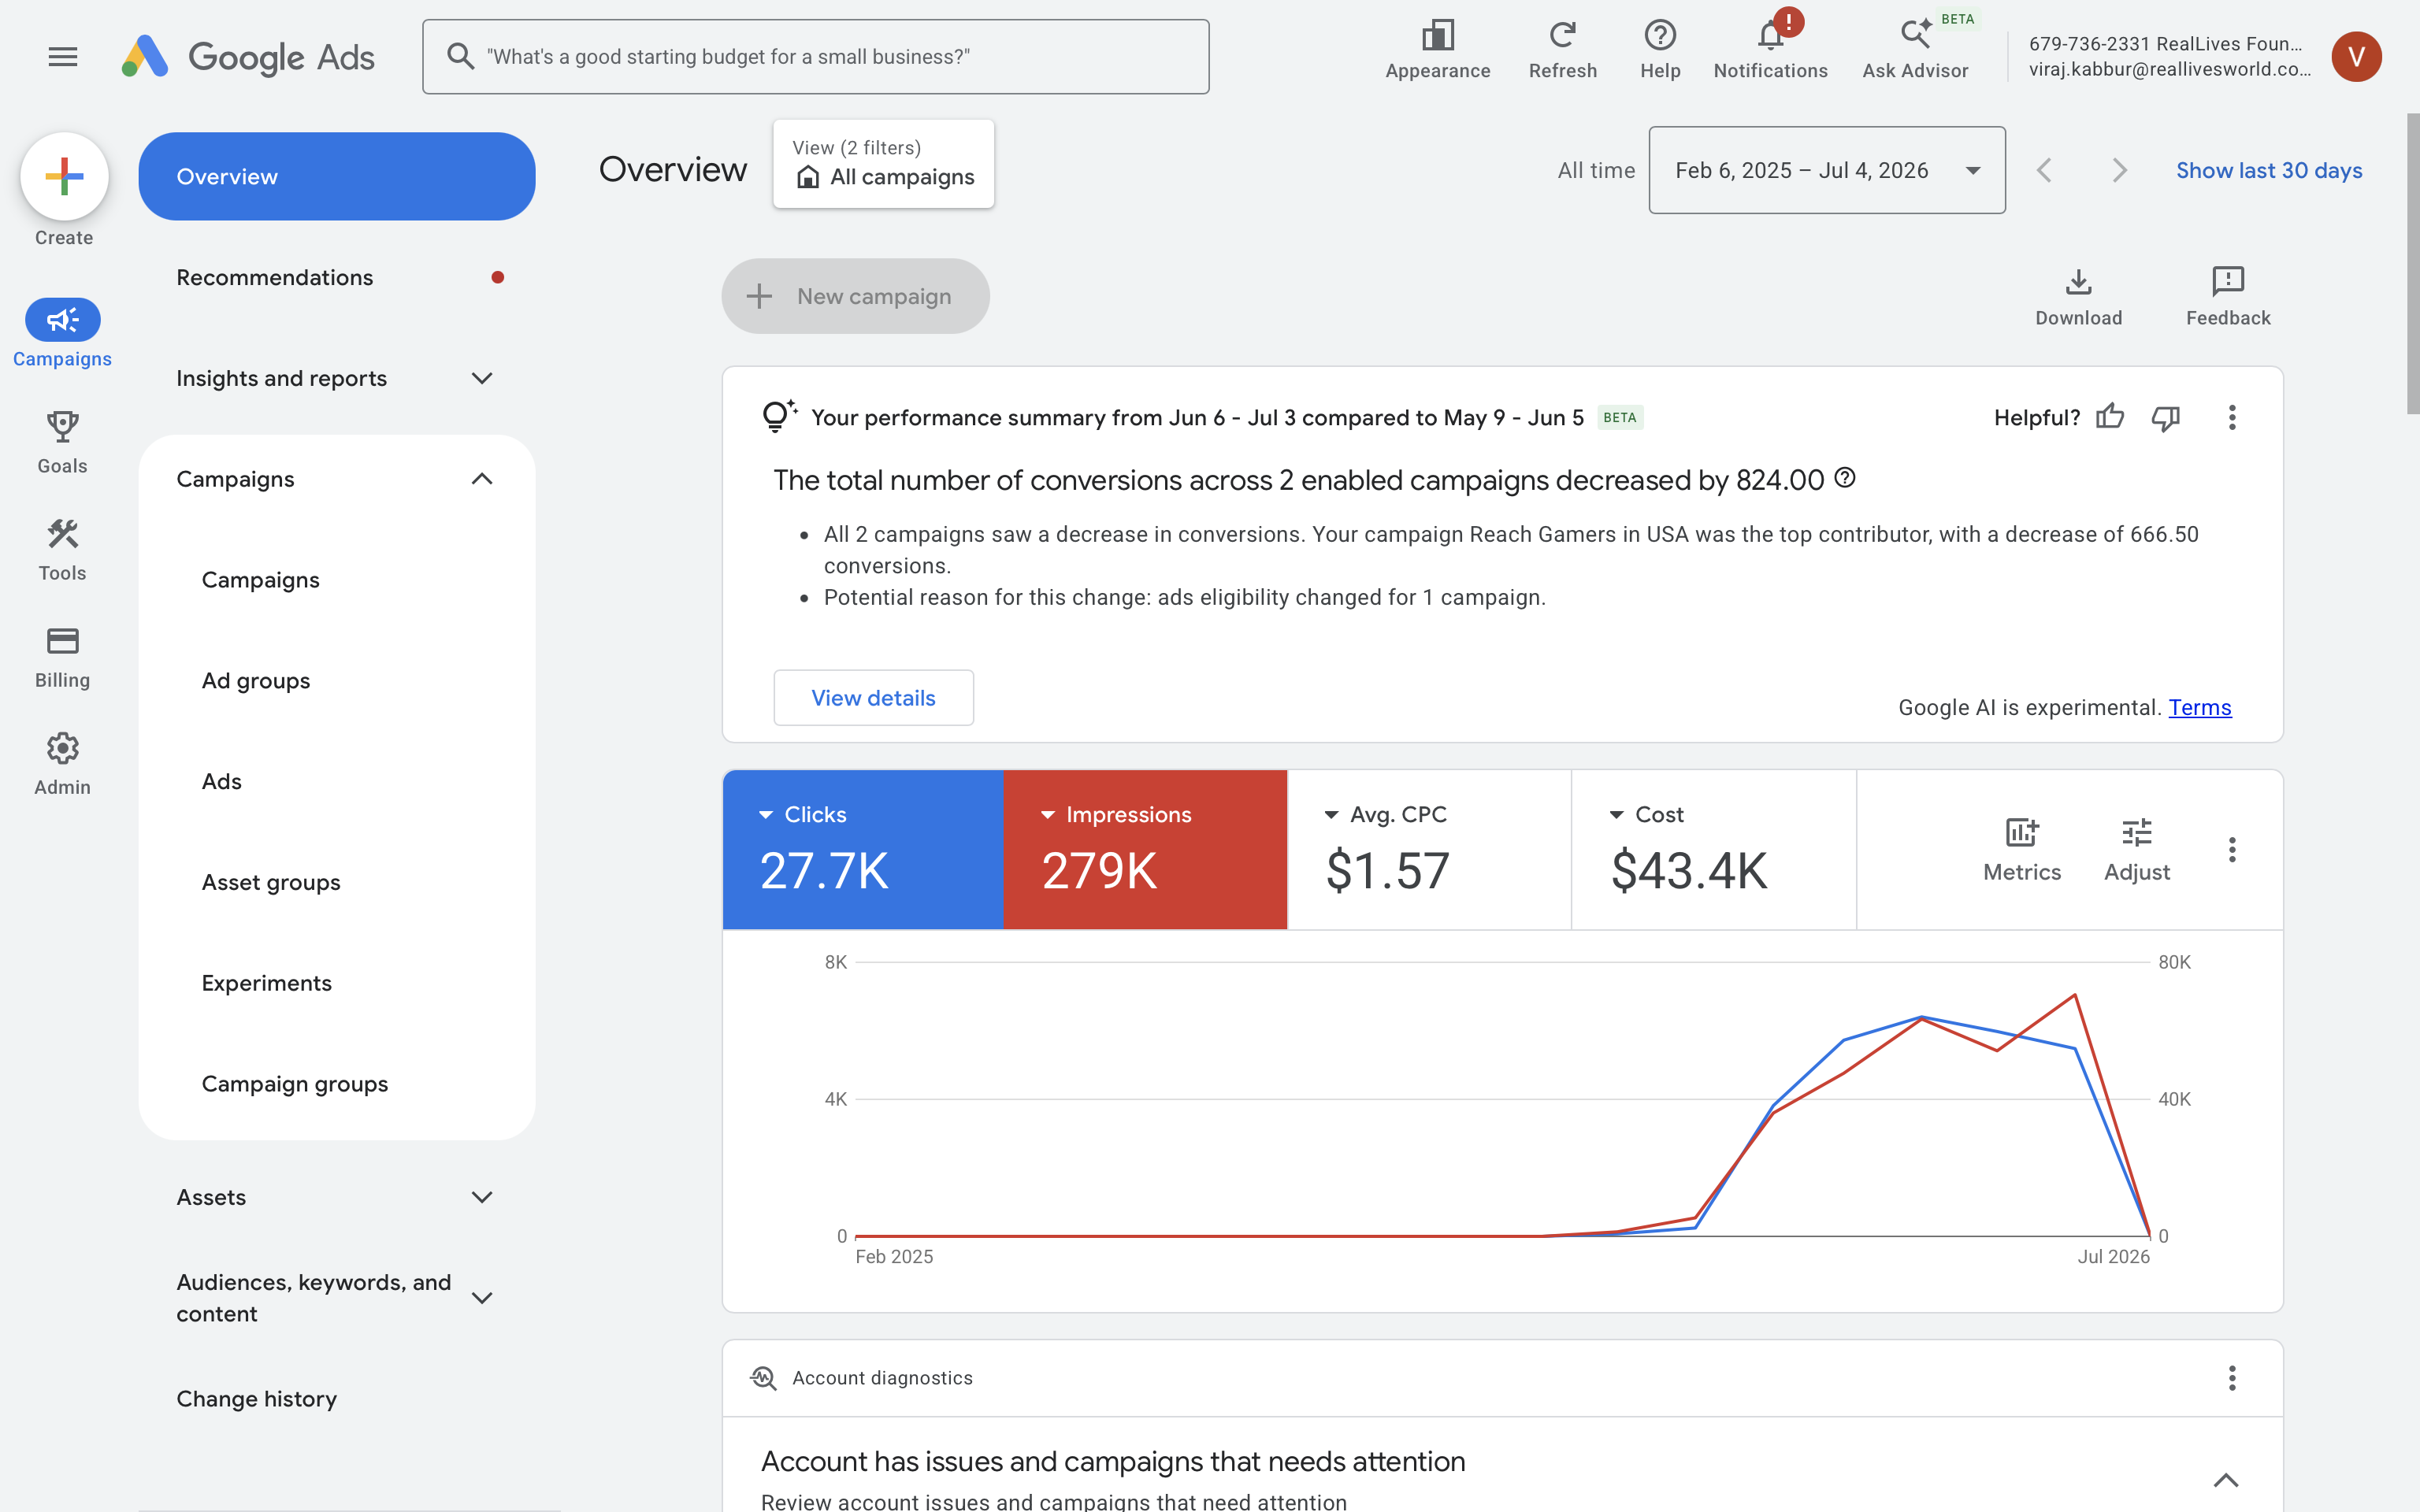Open scorecard three-dot menu
The width and height of the screenshot is (2420, 1512).
2232,850
